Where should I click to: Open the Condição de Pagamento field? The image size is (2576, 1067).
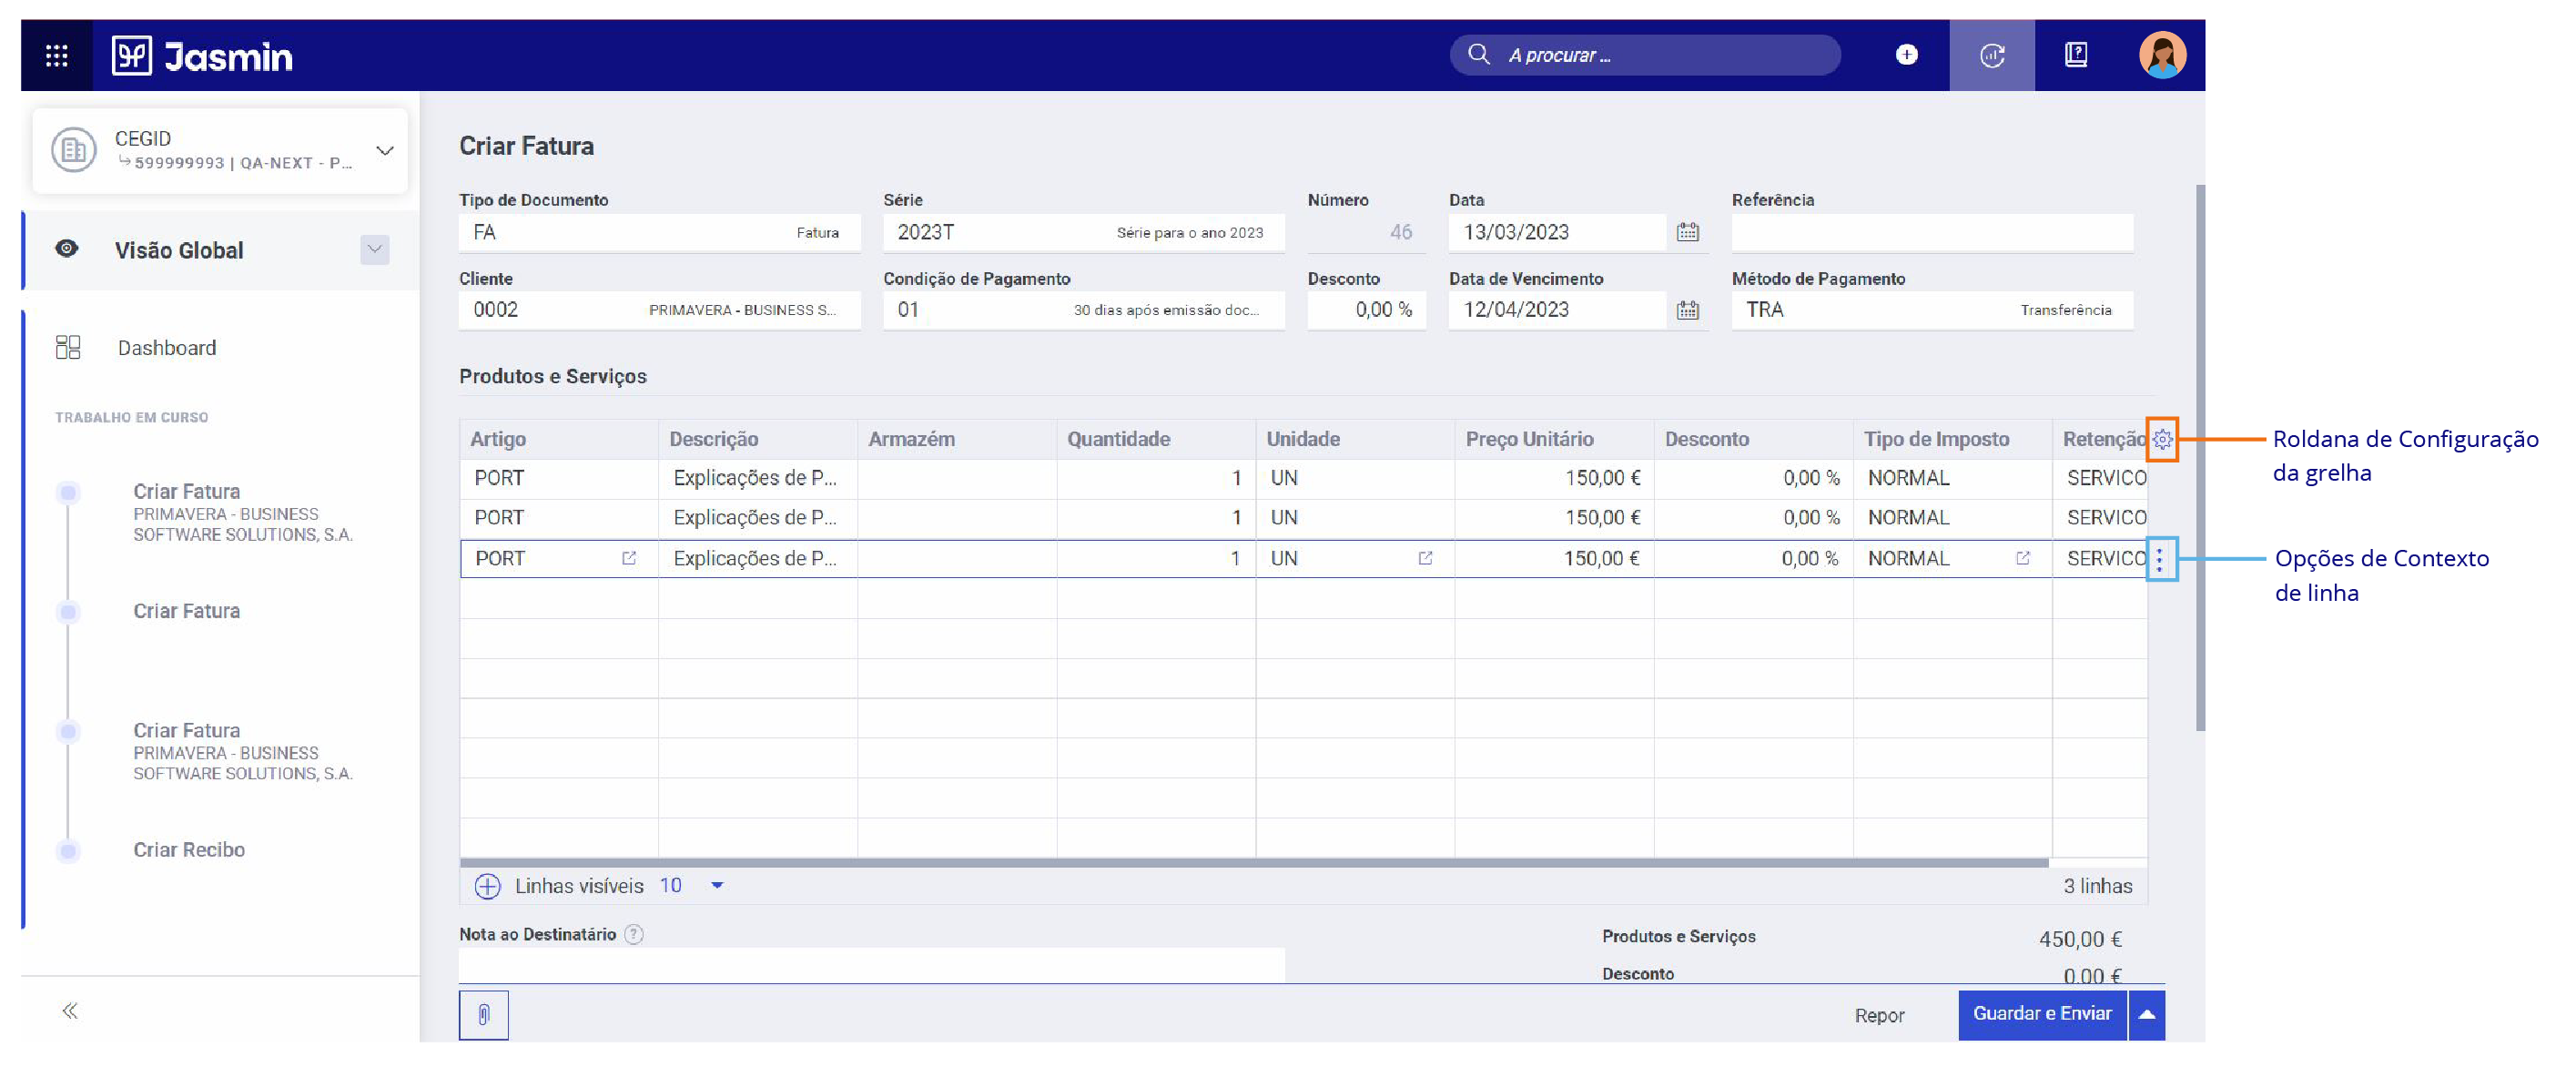click(x=1083, y=310)
